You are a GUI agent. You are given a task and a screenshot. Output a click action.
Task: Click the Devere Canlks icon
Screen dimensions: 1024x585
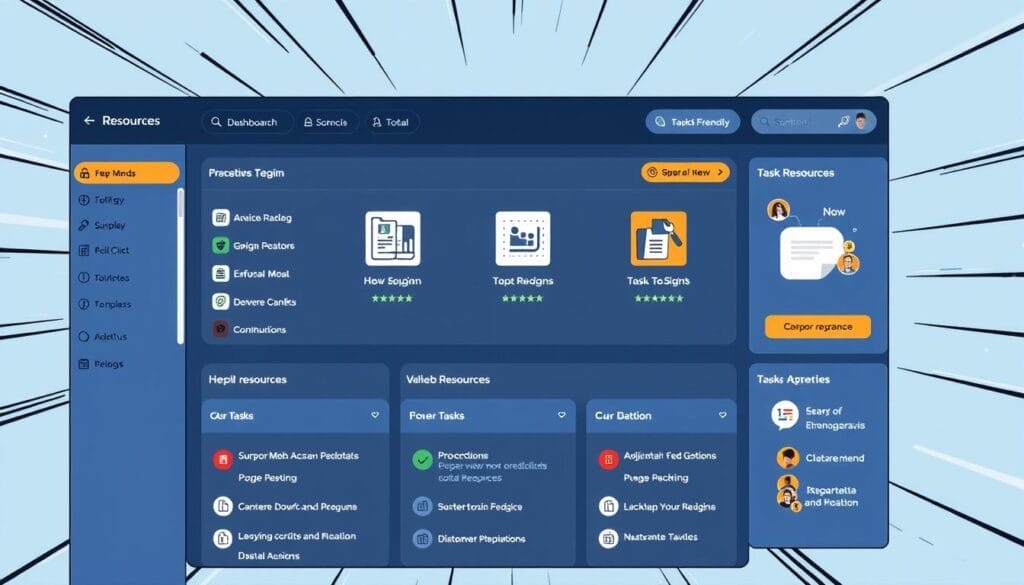[221, 302]
